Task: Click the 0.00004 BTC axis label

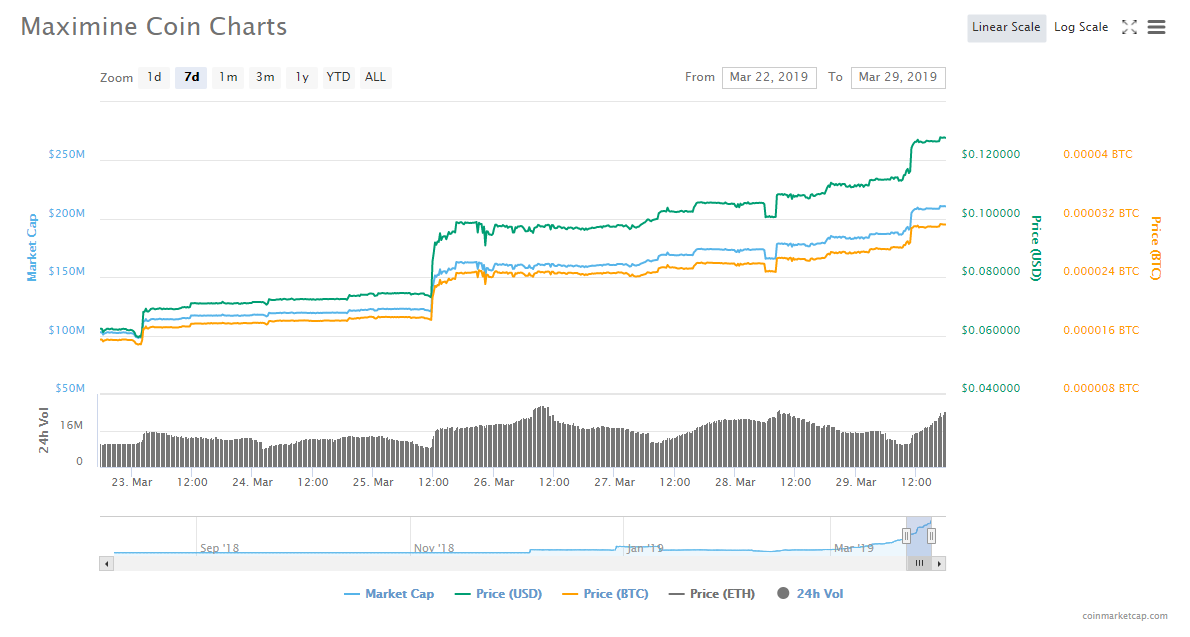Action: [1097, 154]
